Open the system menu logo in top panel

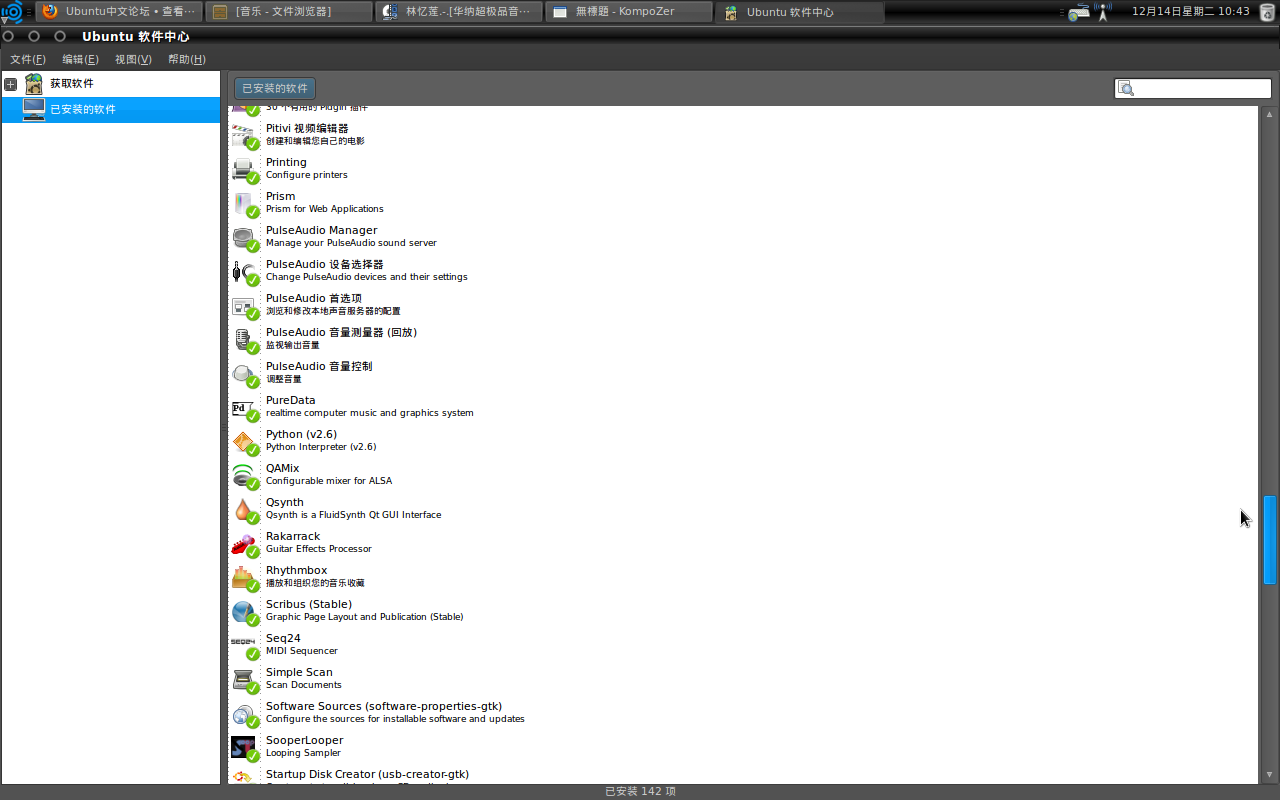click(x=12, y=12)
